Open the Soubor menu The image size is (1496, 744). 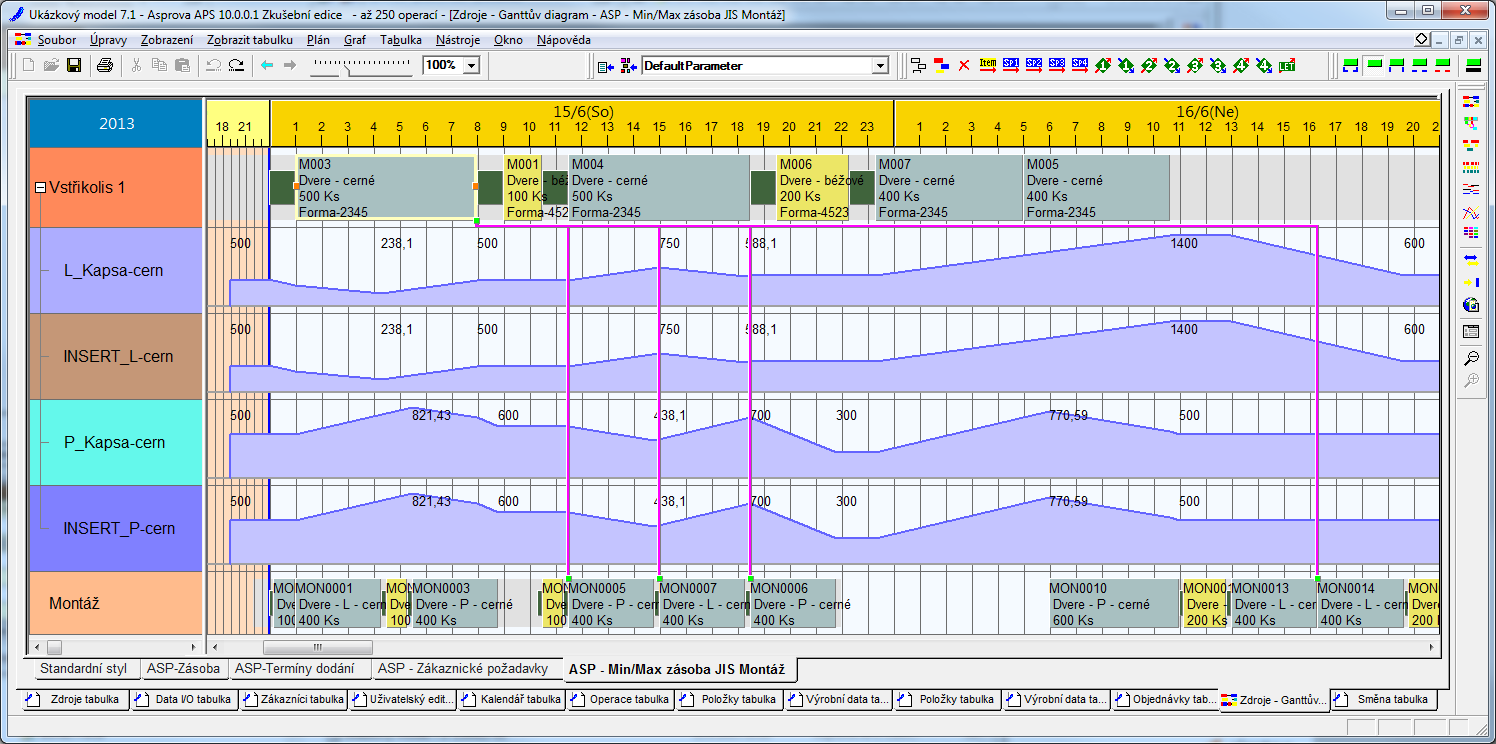pos(57,40)
